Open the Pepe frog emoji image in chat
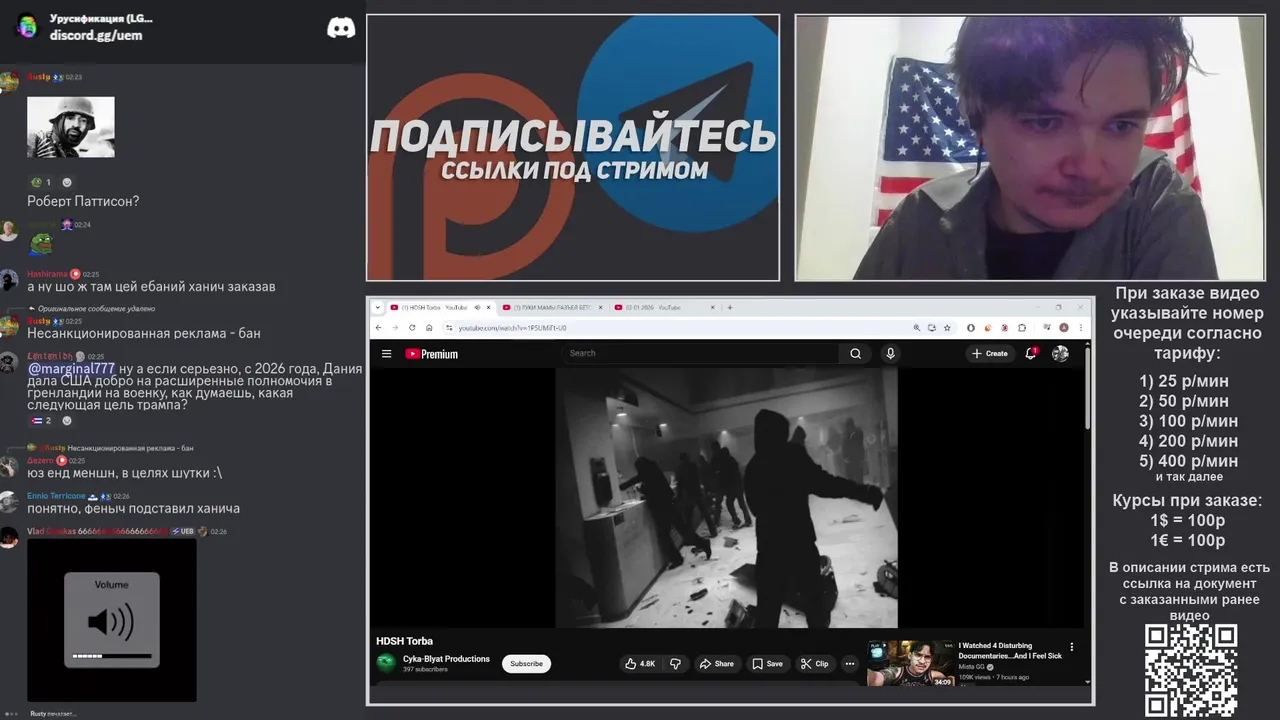1280x720 pixels. pyautogui.click(x=40, y=243)
